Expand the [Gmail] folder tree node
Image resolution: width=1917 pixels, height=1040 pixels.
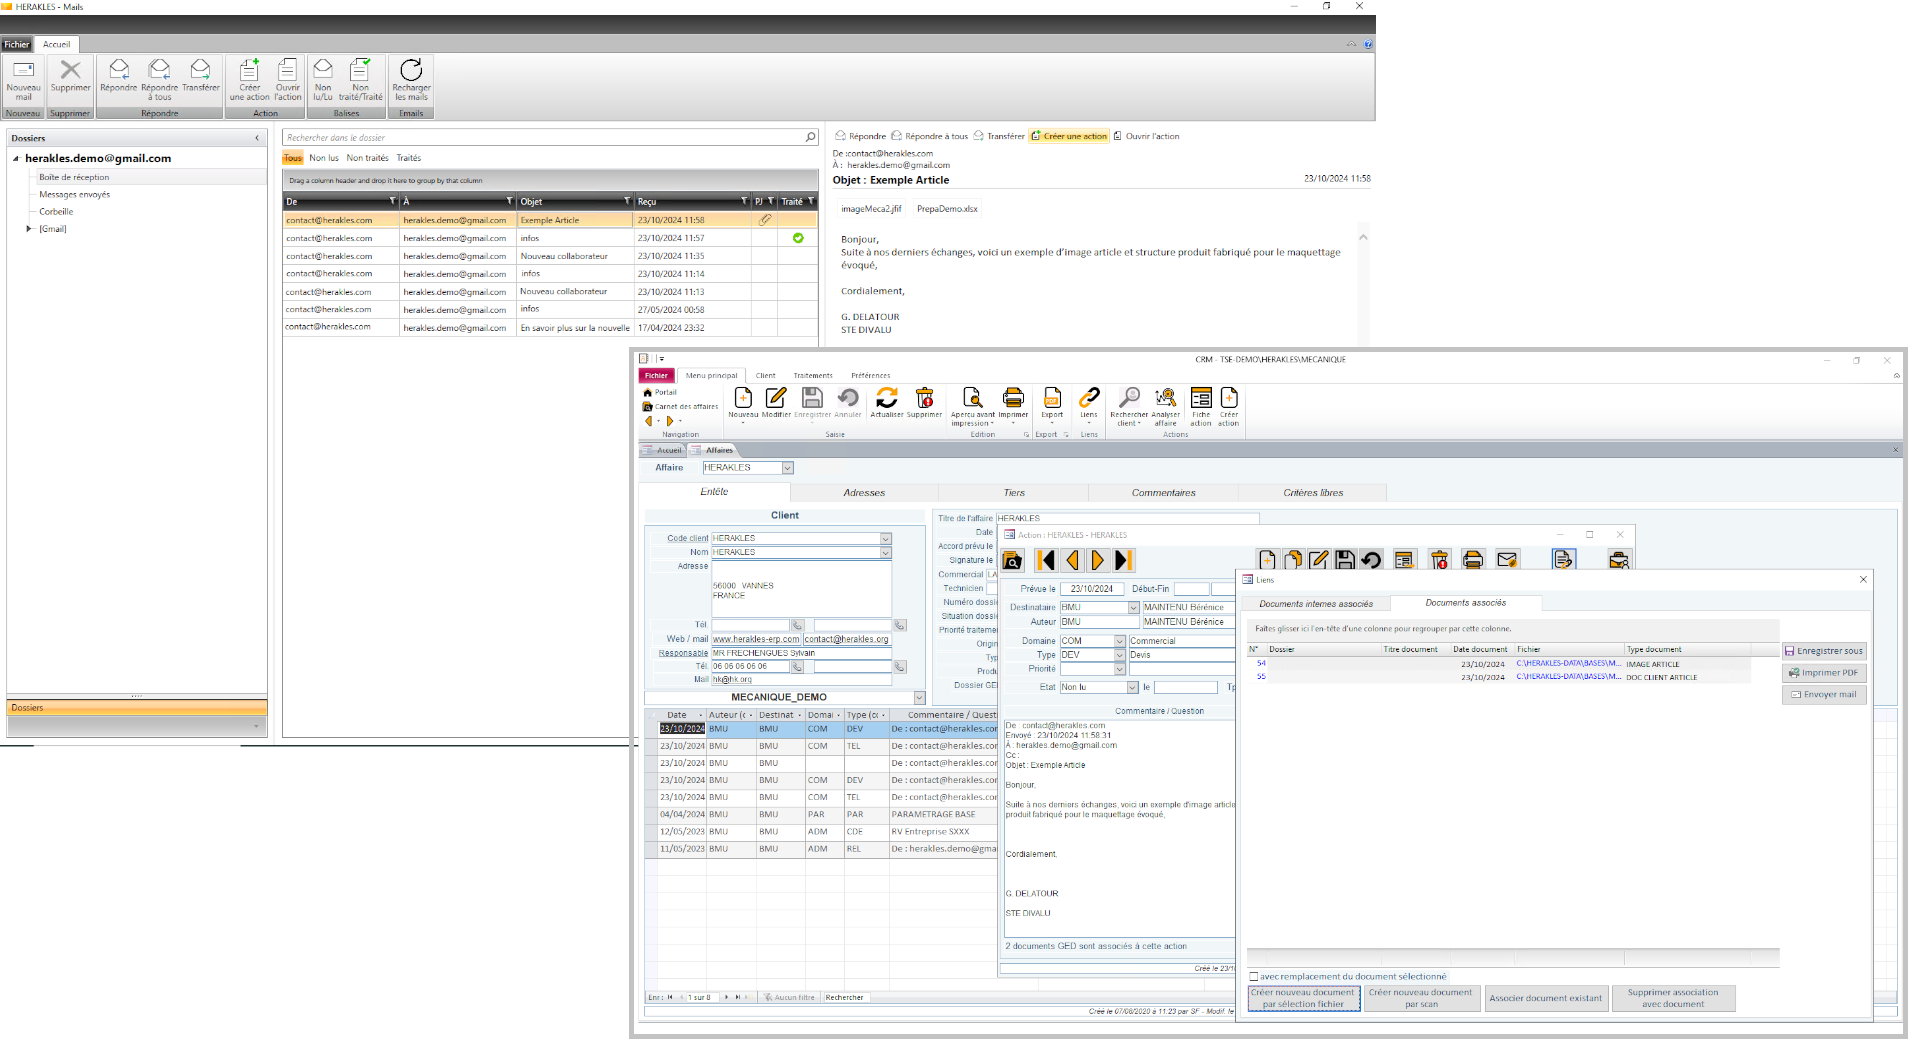29,229
